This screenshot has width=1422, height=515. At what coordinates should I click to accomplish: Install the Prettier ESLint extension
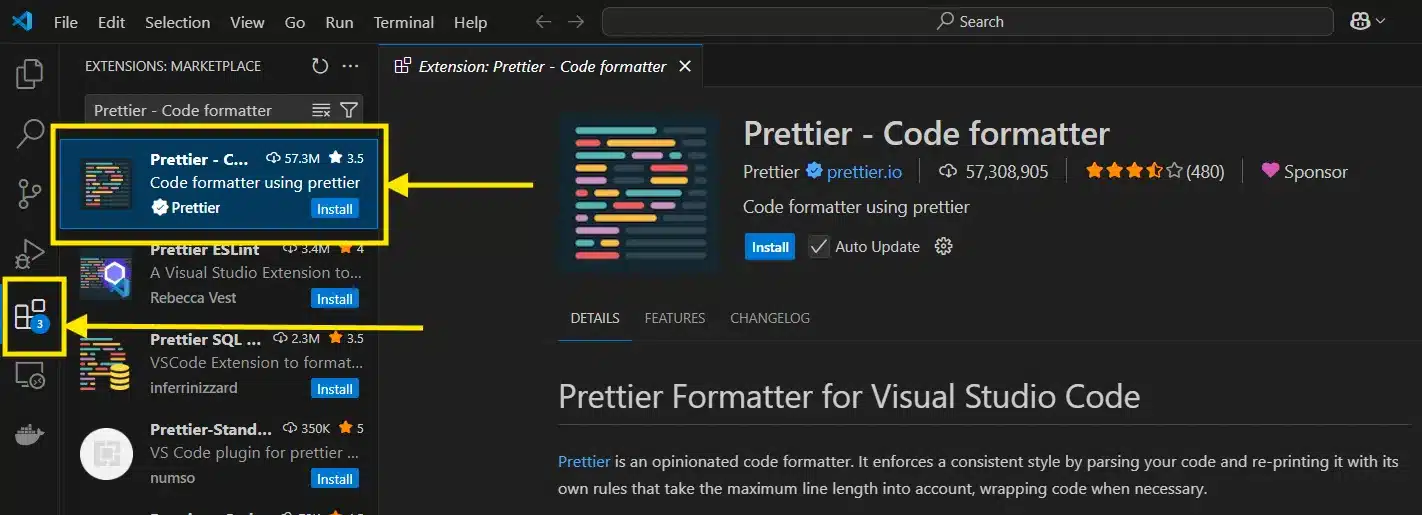click(x=335, y=299)
